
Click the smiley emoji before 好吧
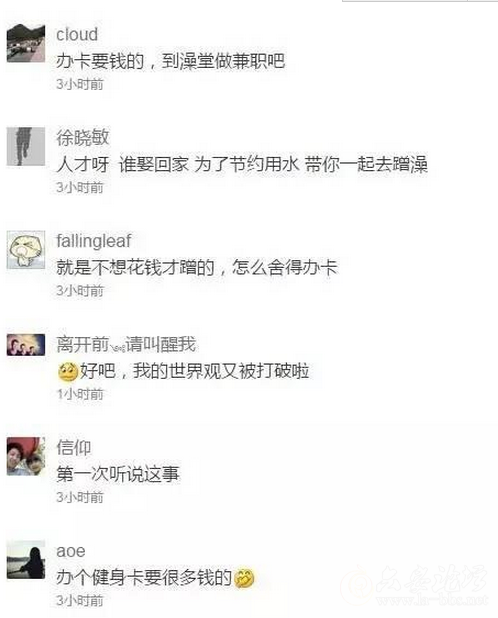(x=68, y=371)
